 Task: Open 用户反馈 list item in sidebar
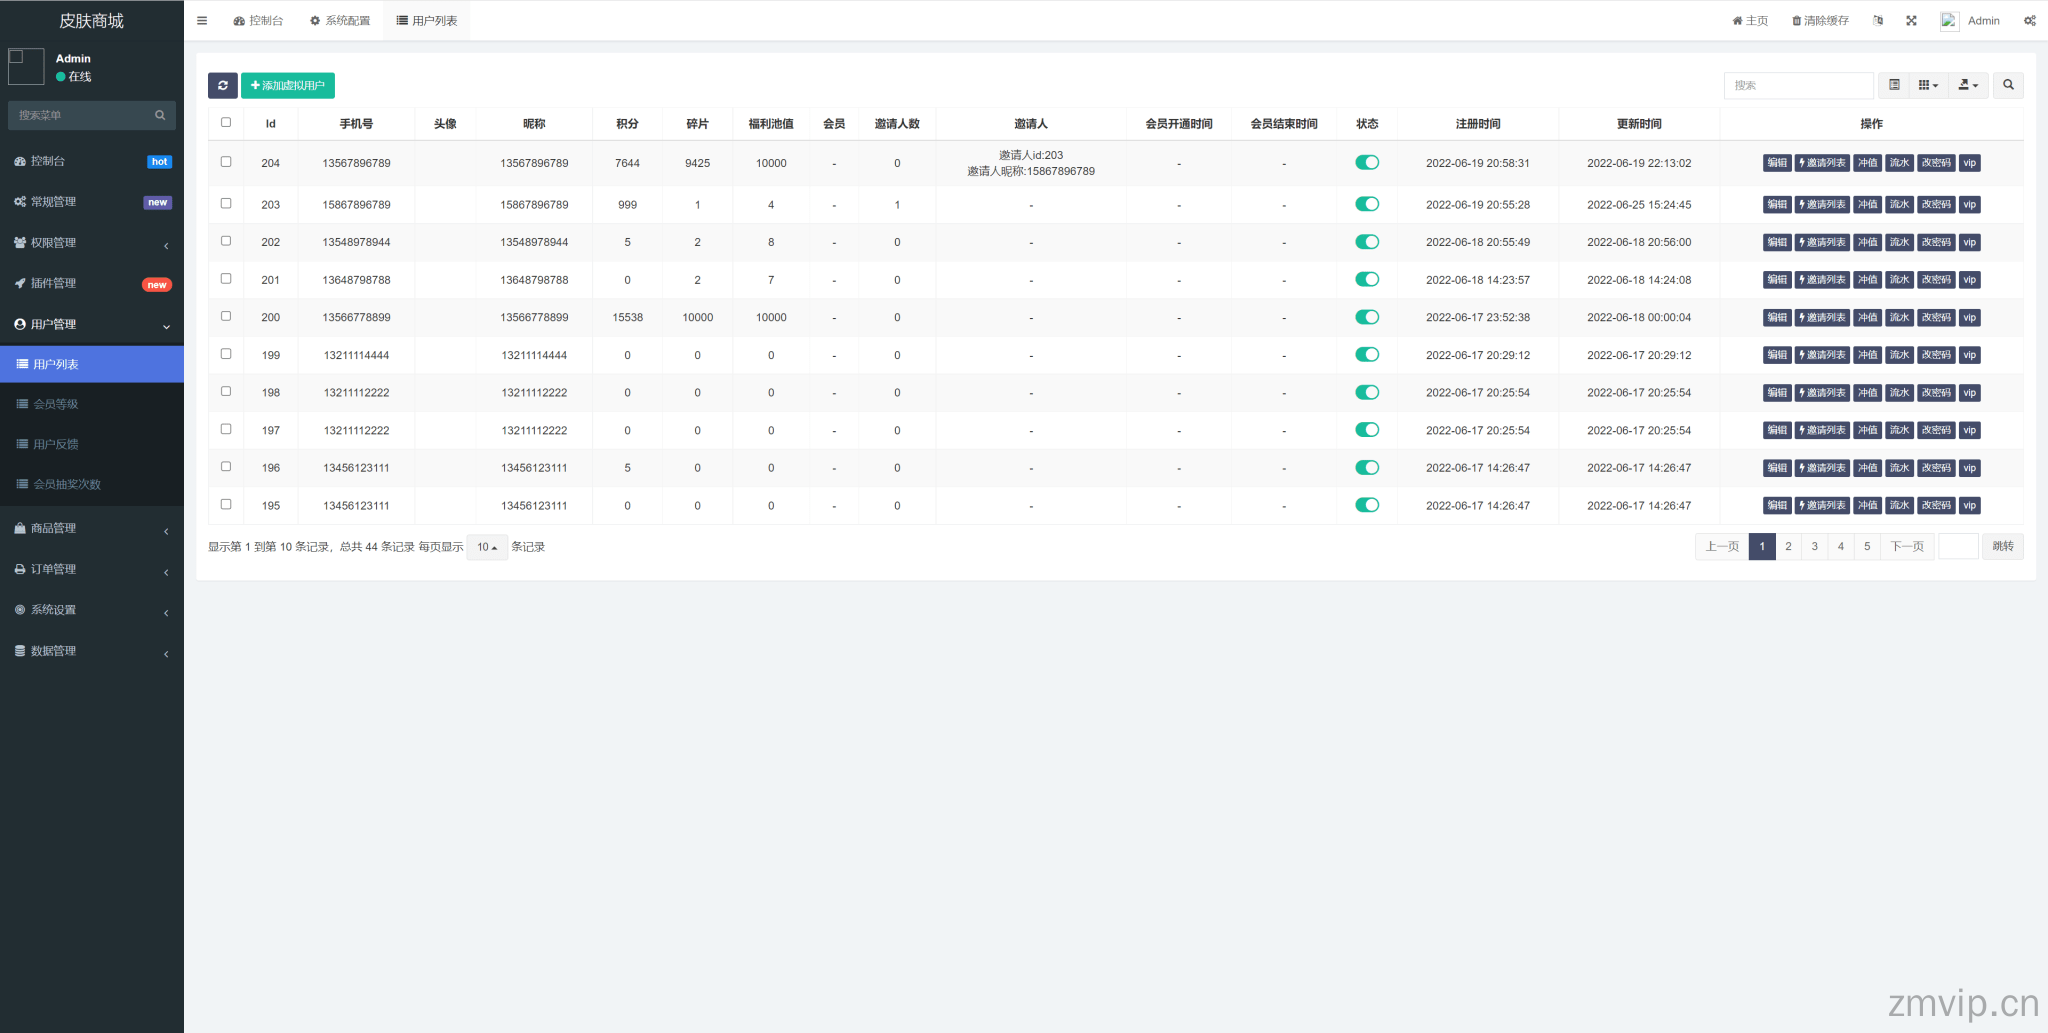pos(92,444)
